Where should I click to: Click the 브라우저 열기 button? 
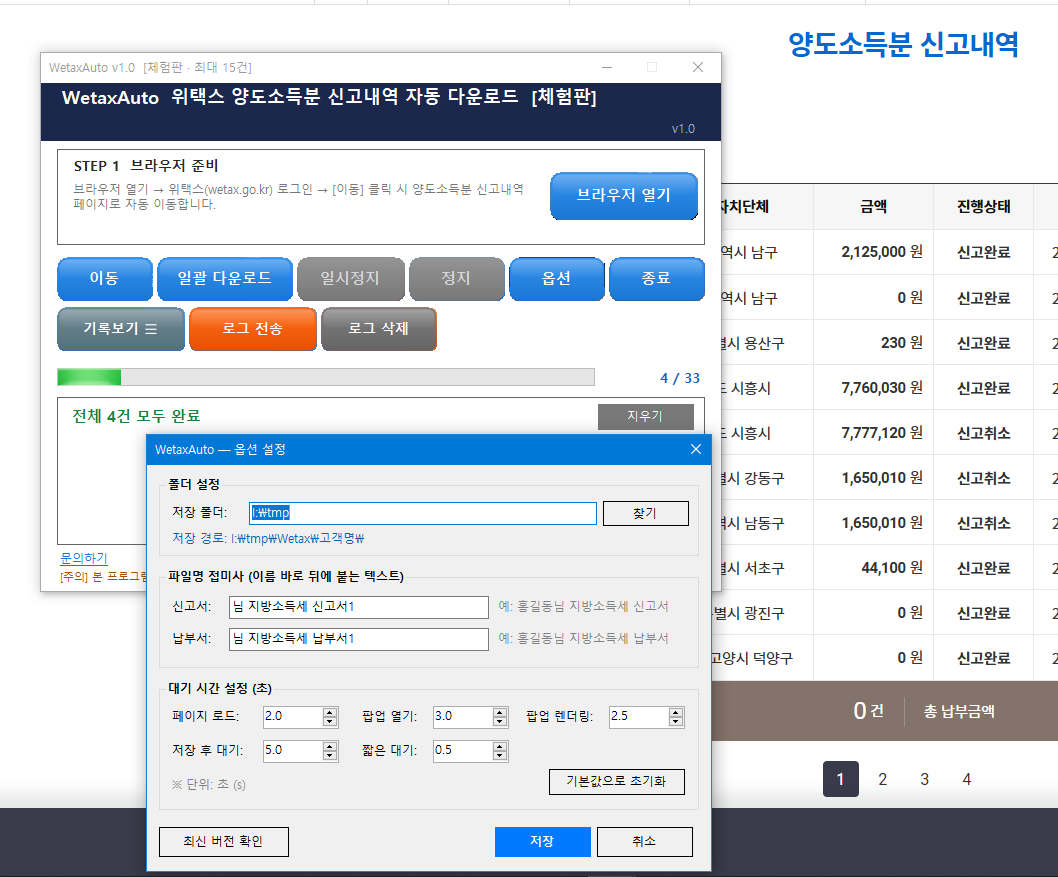pyautogui.click(x=623, y=196)
